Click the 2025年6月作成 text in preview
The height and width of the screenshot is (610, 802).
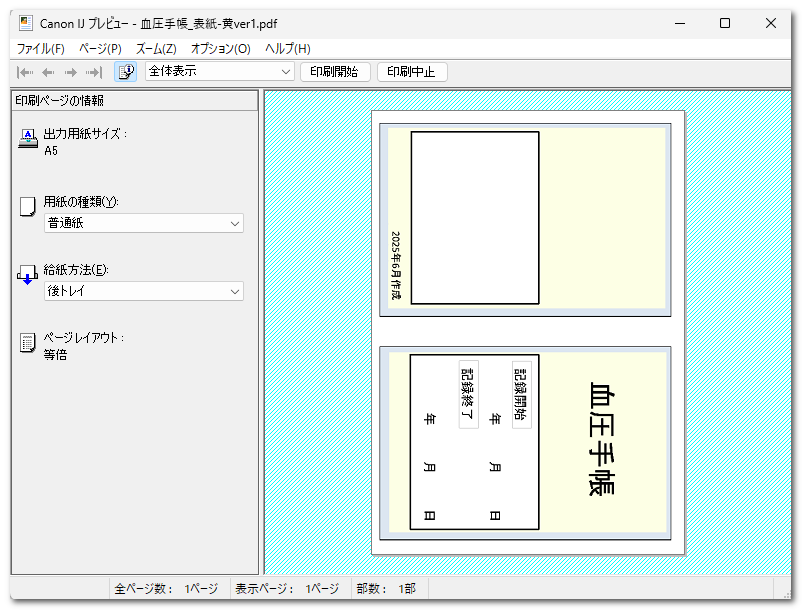[395, 265]
